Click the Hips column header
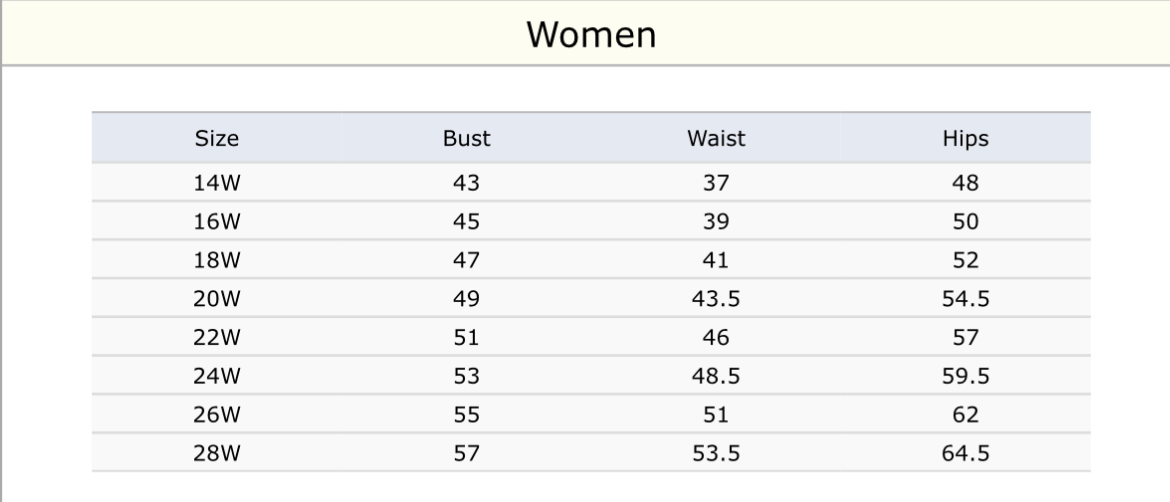 tap(965, 139)
